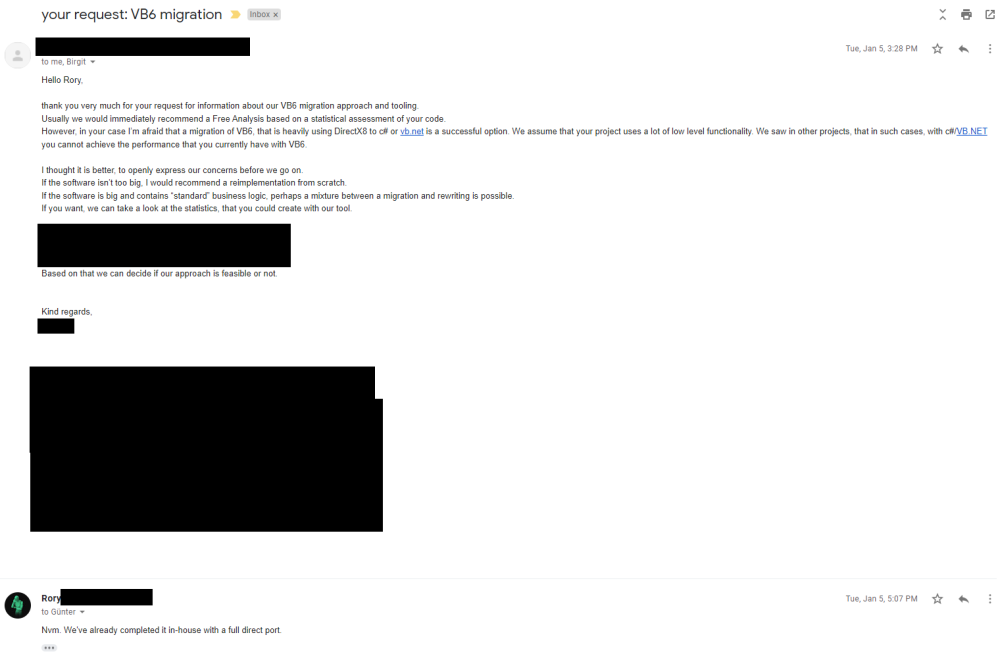Open thread in new window
The width and height of the screenshot is (1000, 662).
pos(990,14)
